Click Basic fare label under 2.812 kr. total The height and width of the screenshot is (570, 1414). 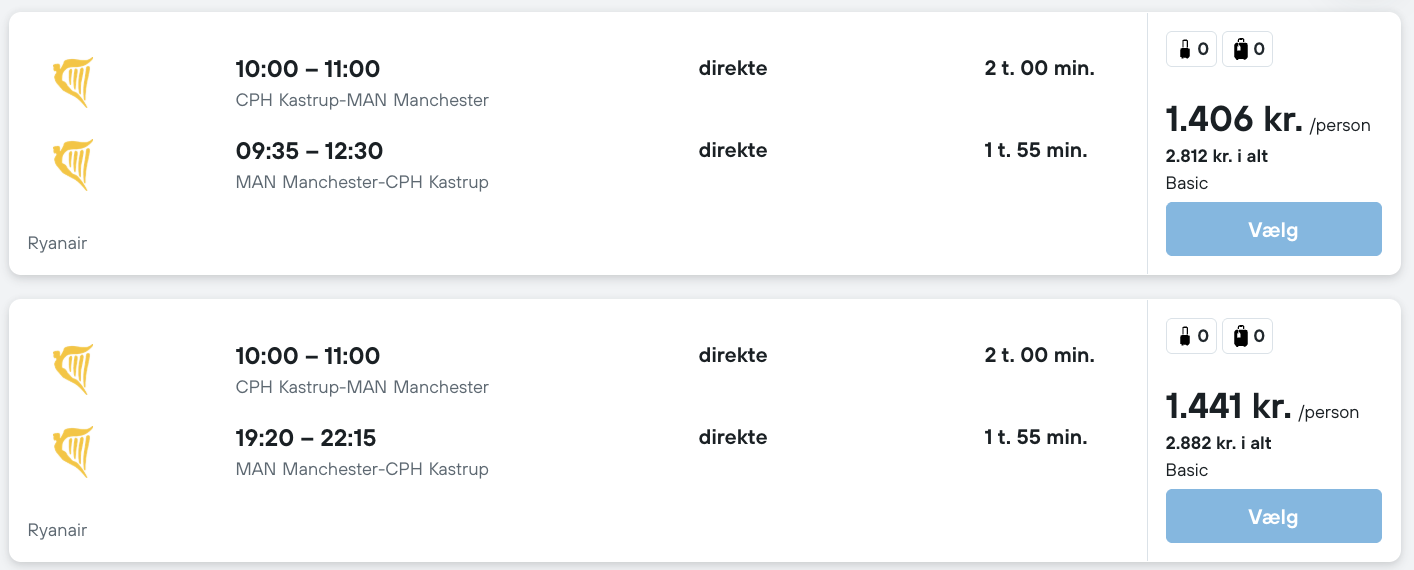coord(1186,183)
